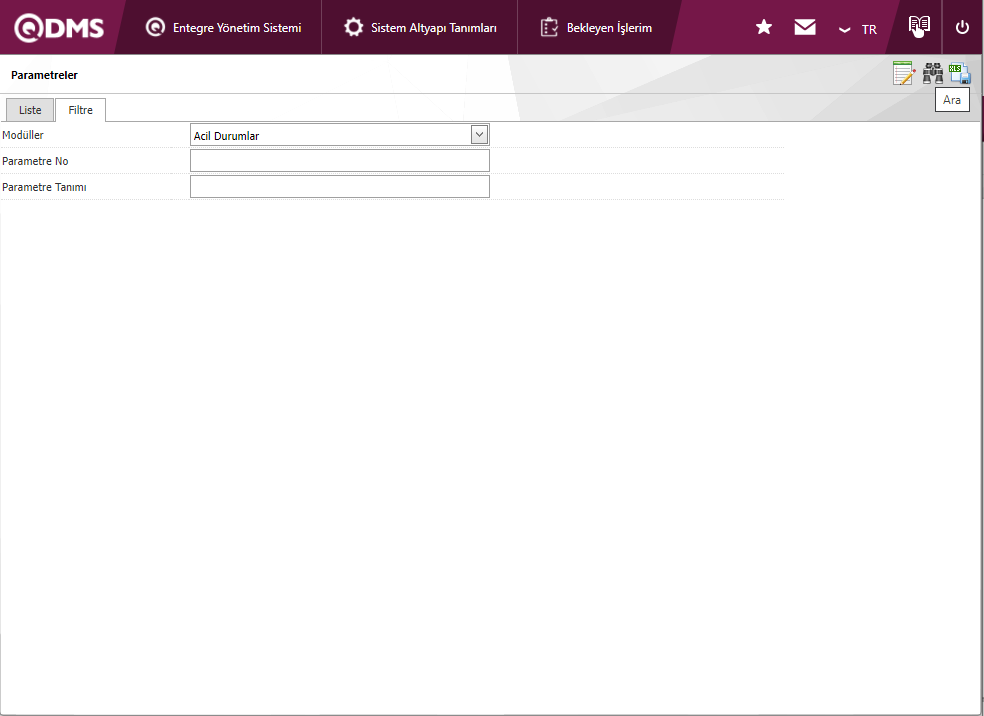
Task: Open the Modüller dropdown arrow
Action: (479, 135)
